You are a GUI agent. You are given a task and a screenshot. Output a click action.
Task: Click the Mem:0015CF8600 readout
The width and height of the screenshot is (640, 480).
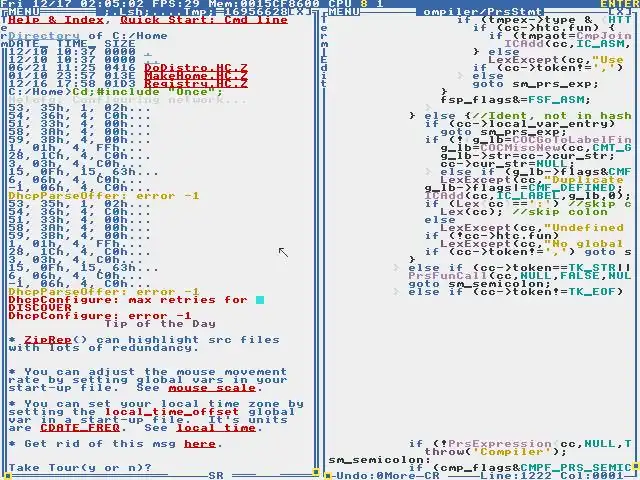coord(264,4)
